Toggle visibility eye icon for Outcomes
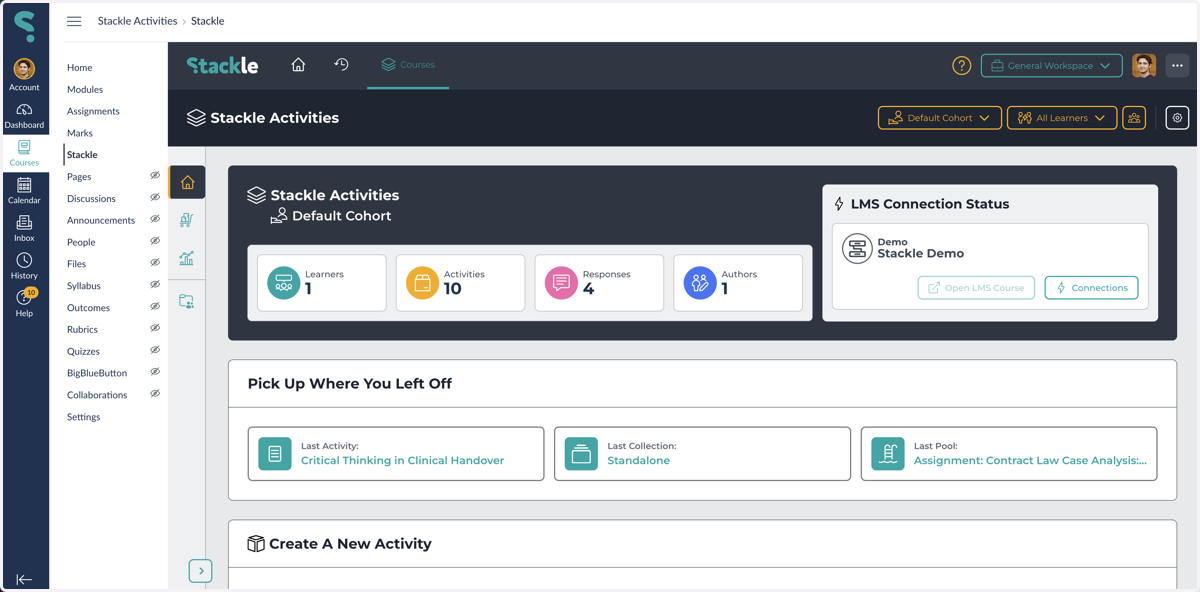 click(155, 307)
